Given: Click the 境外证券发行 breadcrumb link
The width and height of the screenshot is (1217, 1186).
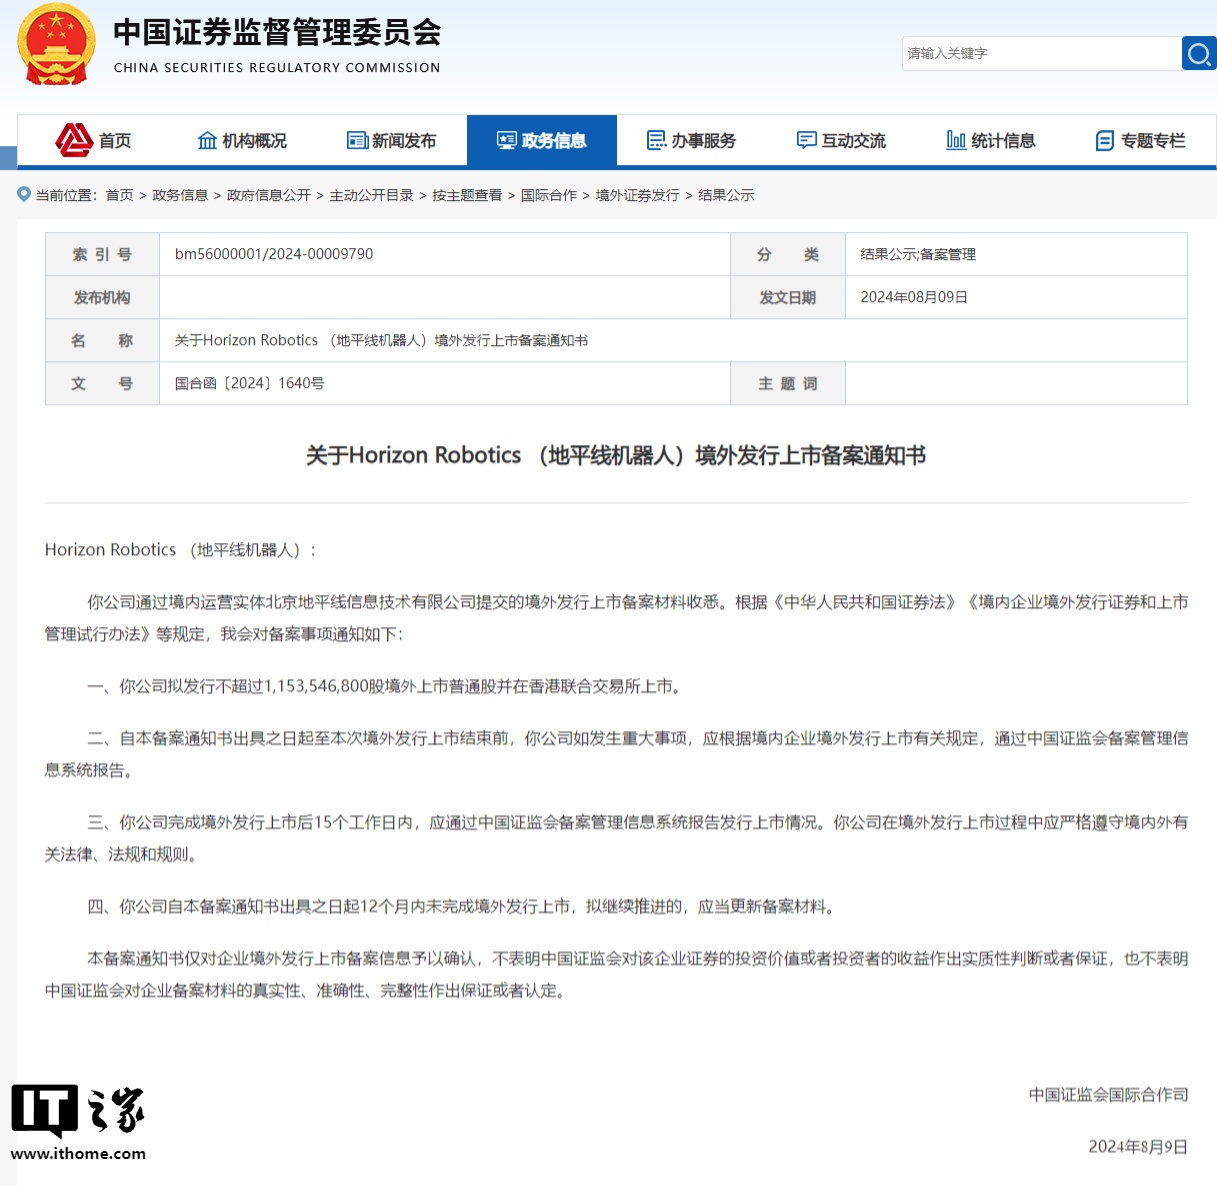Looking at the screenshot, I should point(637,195).
